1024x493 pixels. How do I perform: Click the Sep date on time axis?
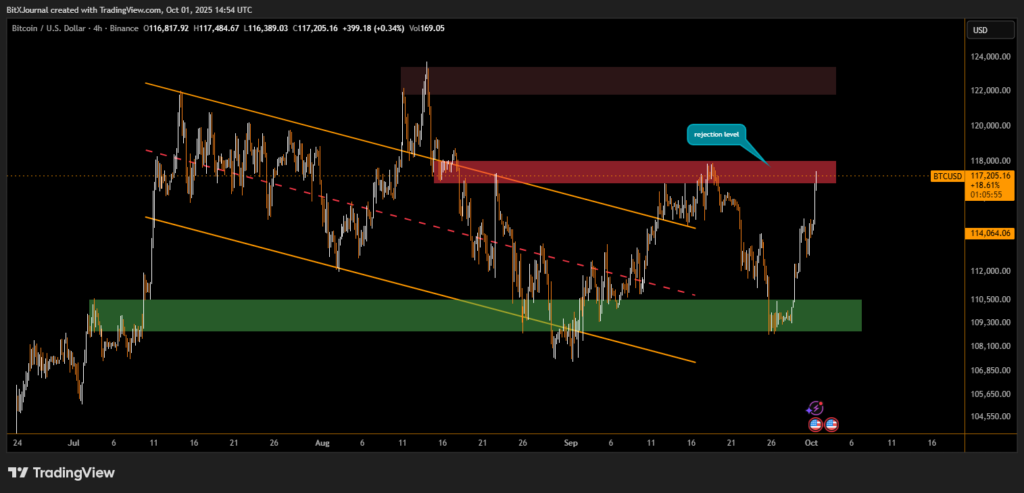569,441
